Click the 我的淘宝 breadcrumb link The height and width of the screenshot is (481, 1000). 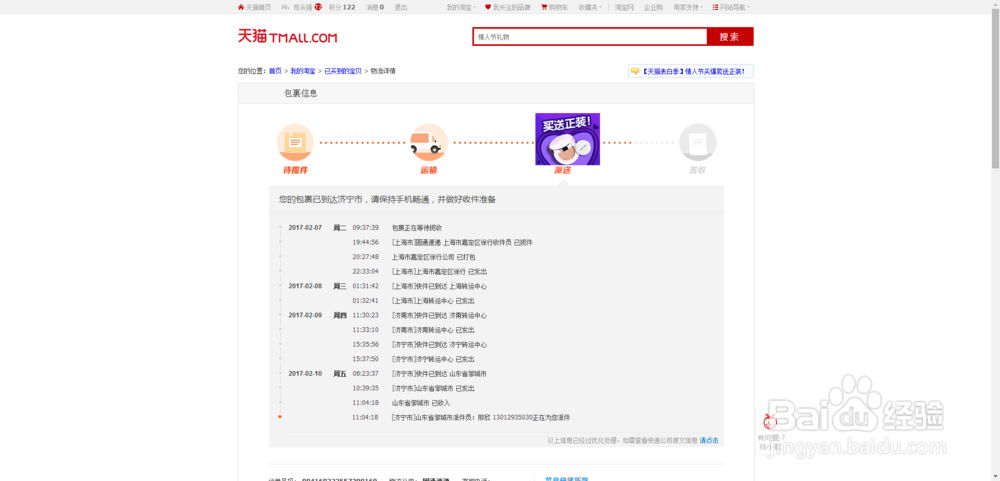click(303, 71)
